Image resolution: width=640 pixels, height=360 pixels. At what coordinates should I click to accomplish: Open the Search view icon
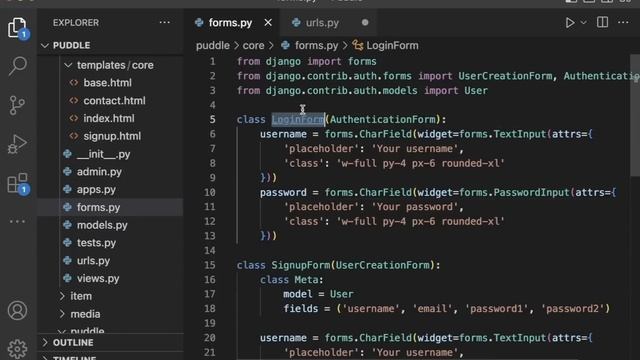(x=17, y=66)
